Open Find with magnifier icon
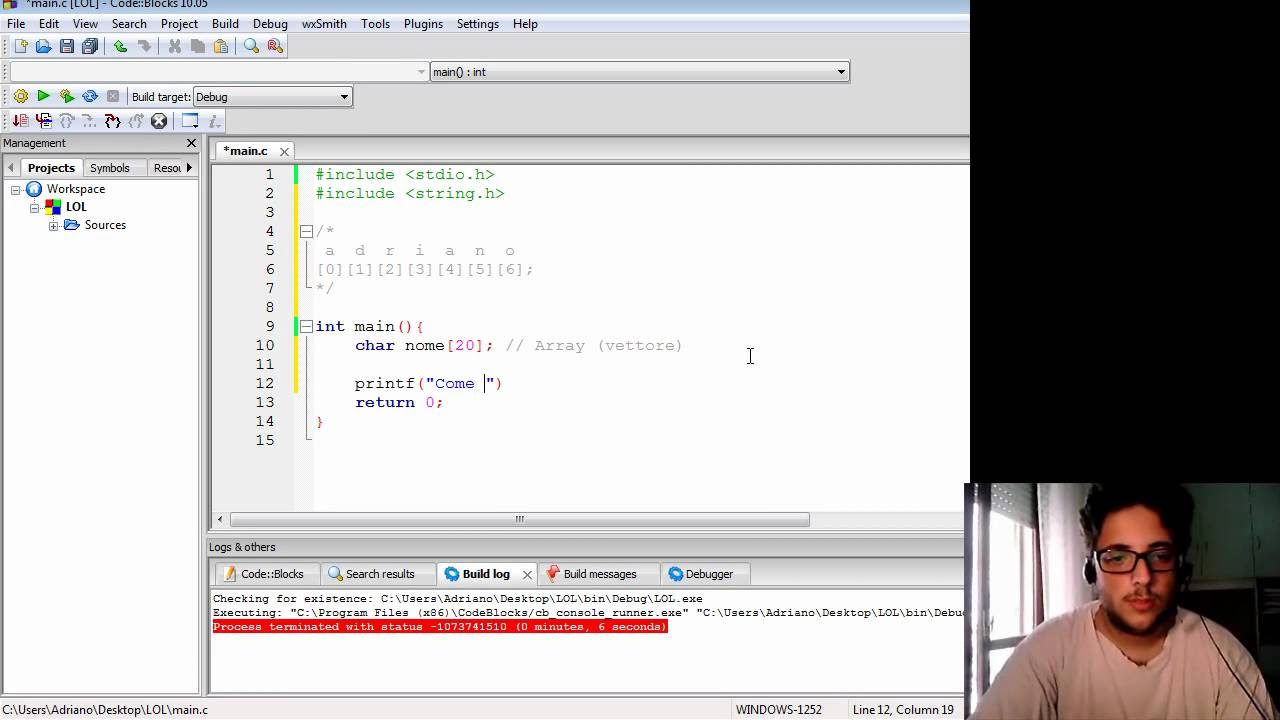 click(x=251, y=46)
